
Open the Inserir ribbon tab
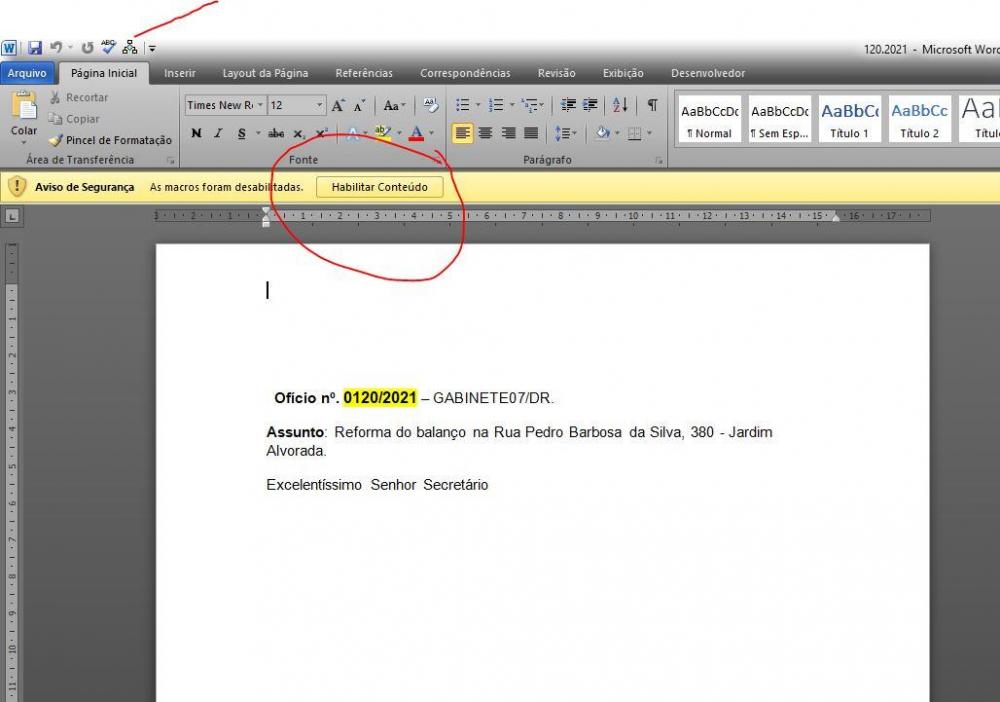[x=180, y=73]
